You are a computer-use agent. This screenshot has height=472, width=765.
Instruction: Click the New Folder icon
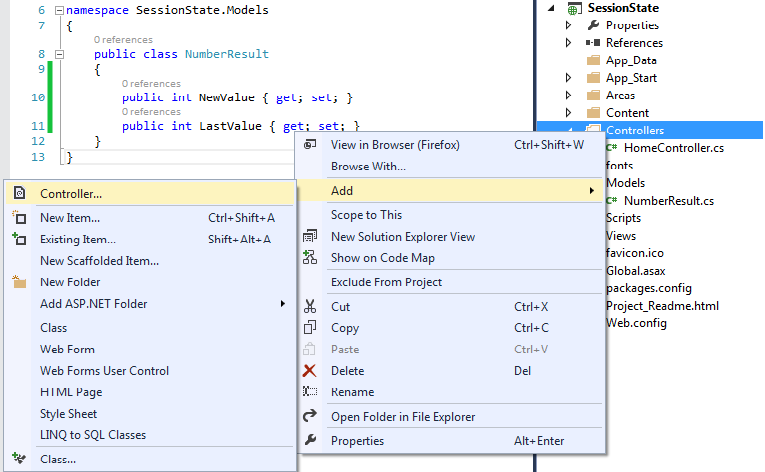[x=19, y=282]
